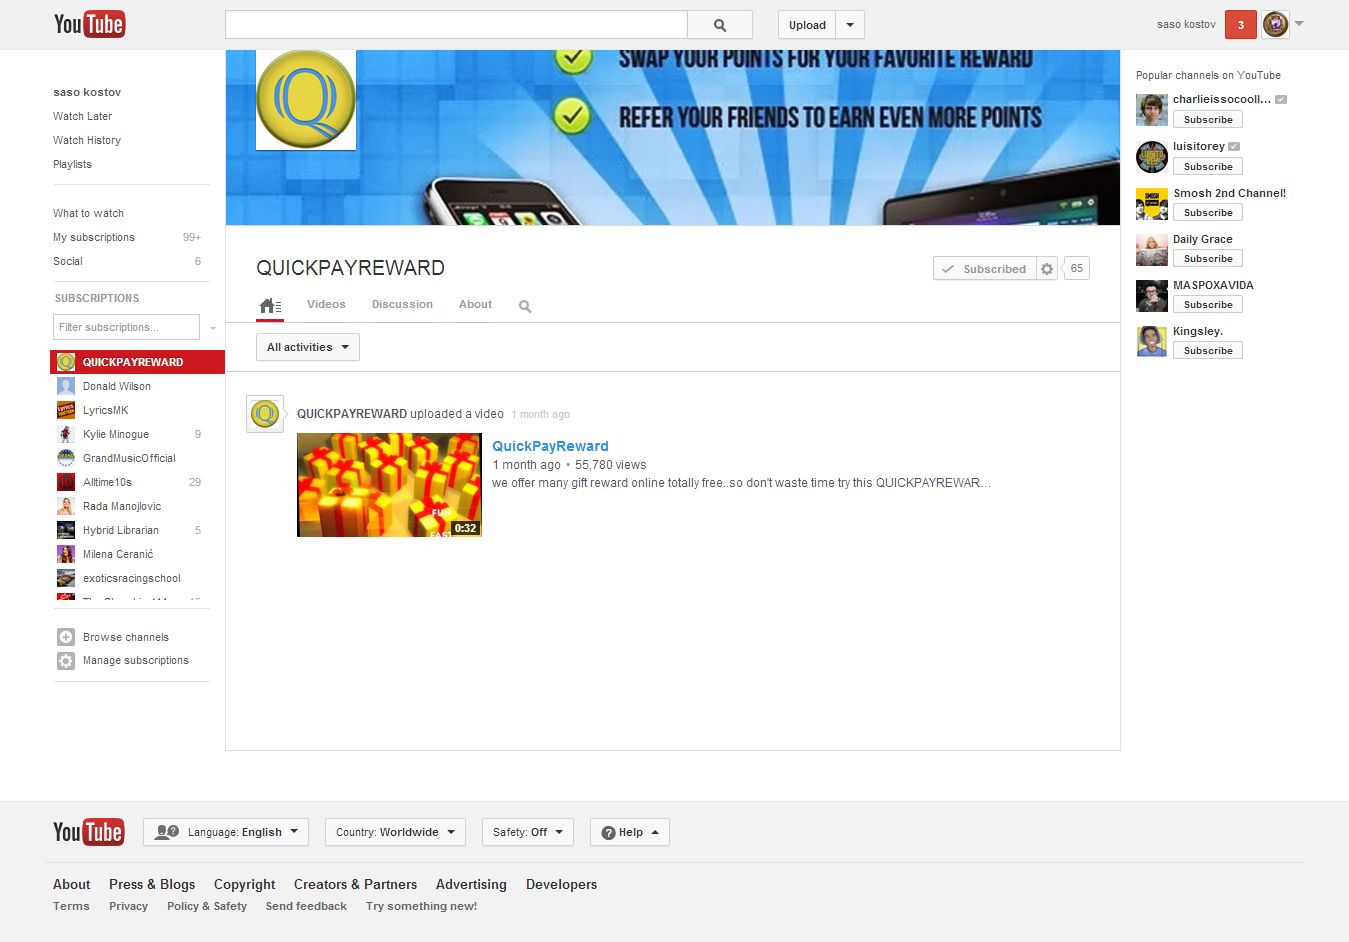
Task: Click the search magnifier button
Action: pos(720,25)
